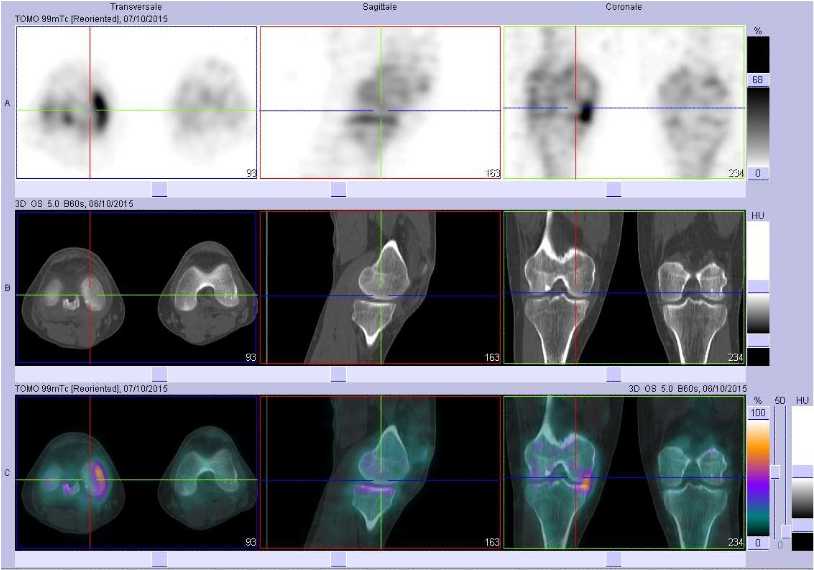Click the slice slider handle under row A sagittal view

click(338, 189)
